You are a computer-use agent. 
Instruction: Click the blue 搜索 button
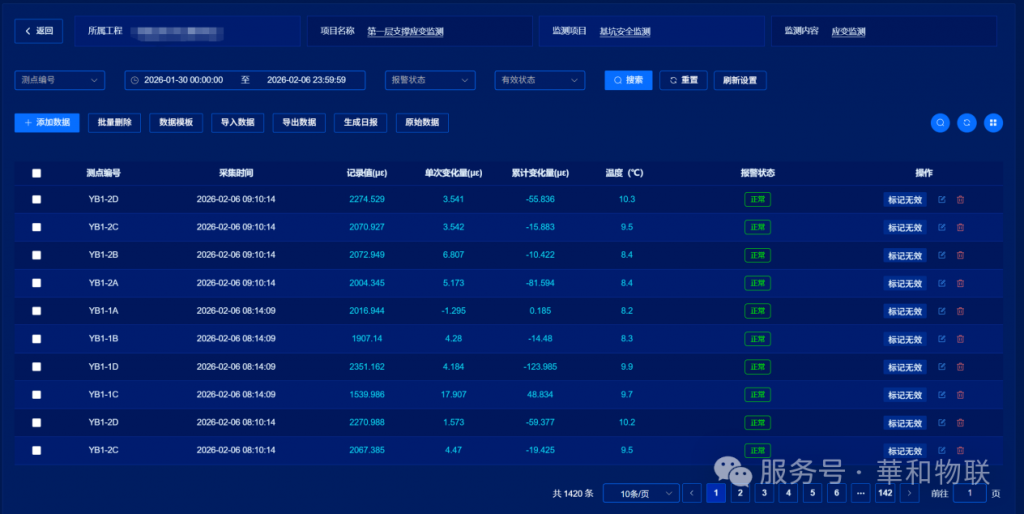tap(628, 80)
